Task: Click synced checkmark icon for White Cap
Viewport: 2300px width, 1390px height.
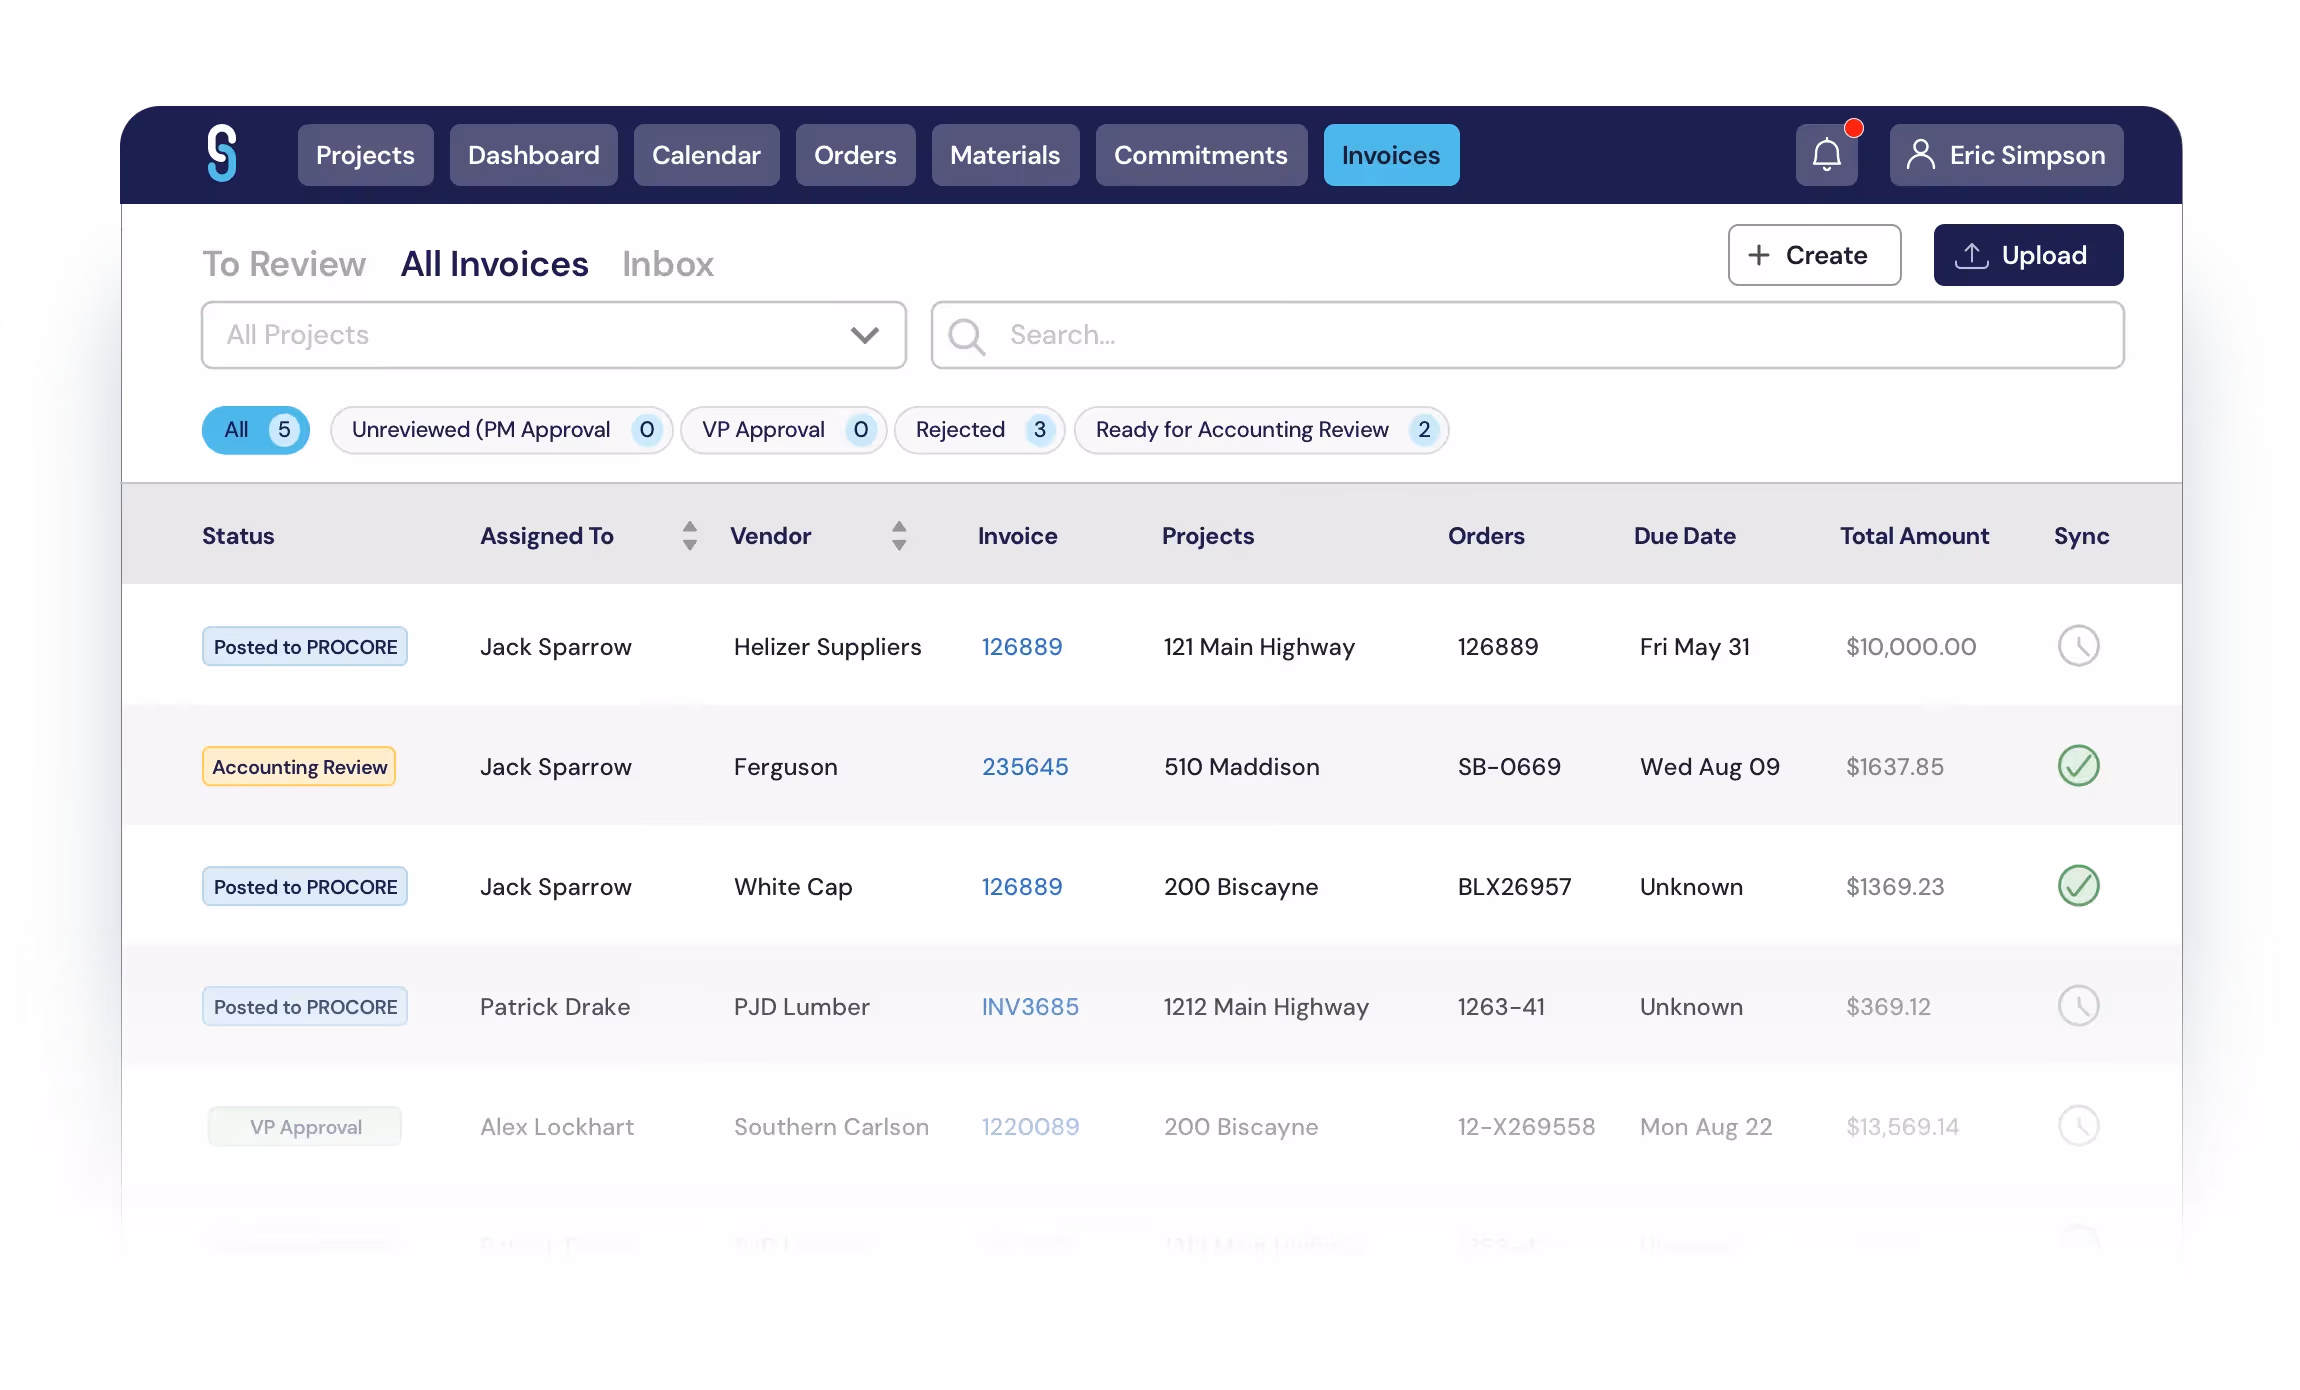Action: [x=2078, y=886]
